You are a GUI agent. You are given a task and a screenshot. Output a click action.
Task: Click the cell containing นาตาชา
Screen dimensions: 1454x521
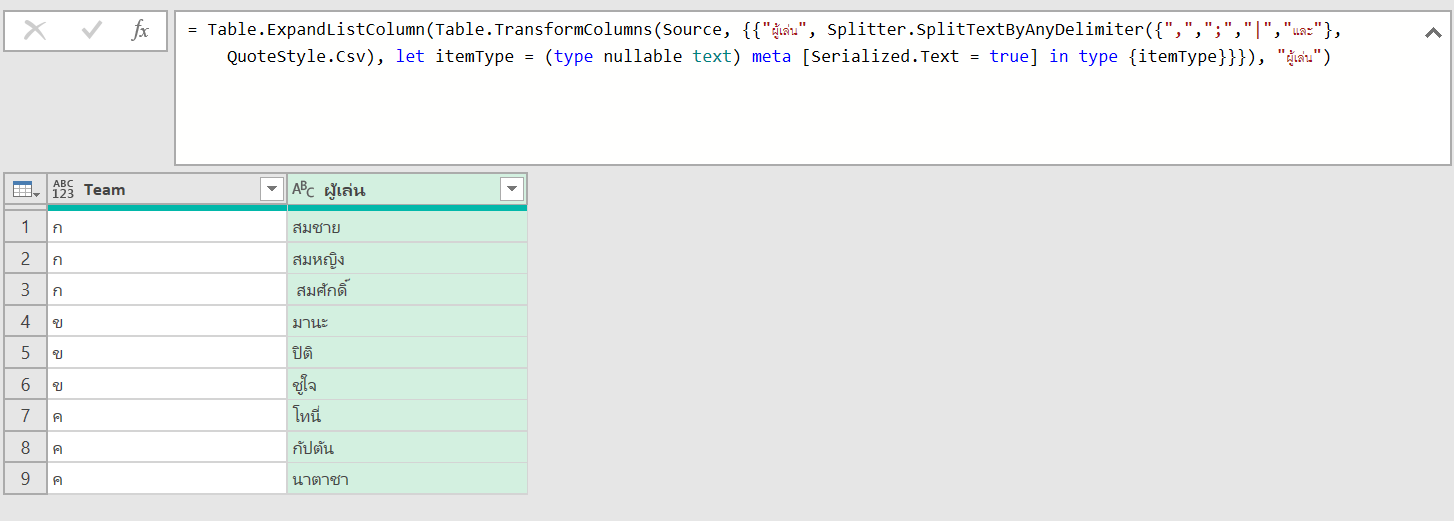(407, 479)
